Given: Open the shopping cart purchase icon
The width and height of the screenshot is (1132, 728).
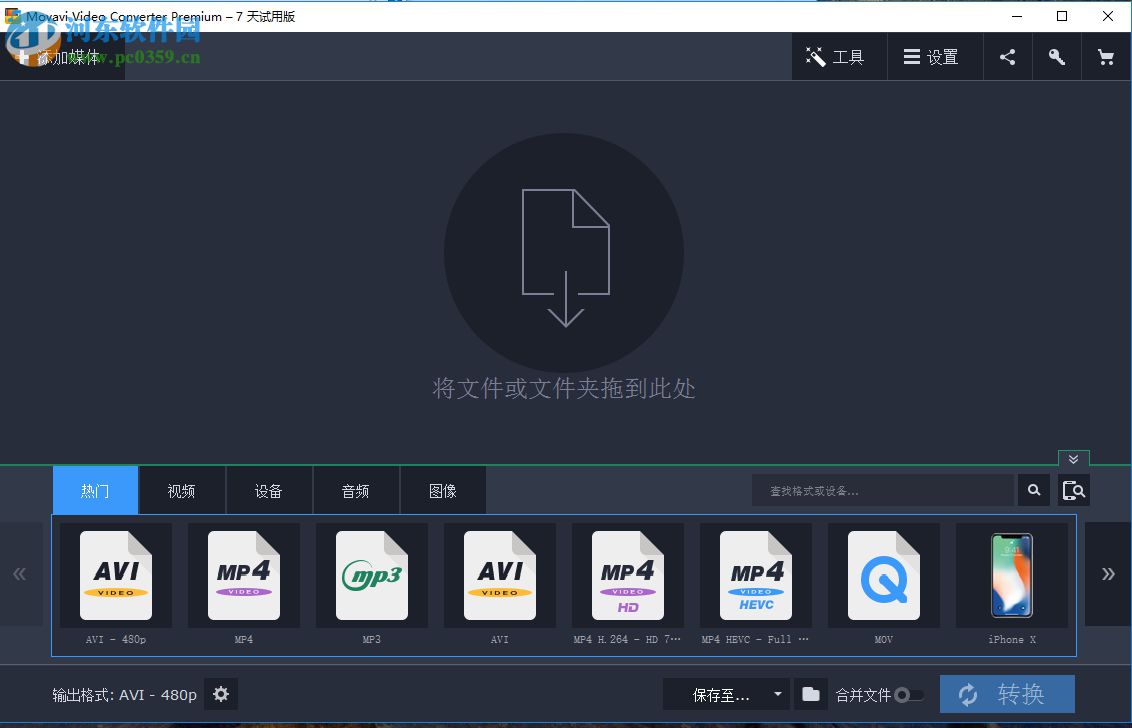Looking at the screenshot, I should tap(1106, 57).
